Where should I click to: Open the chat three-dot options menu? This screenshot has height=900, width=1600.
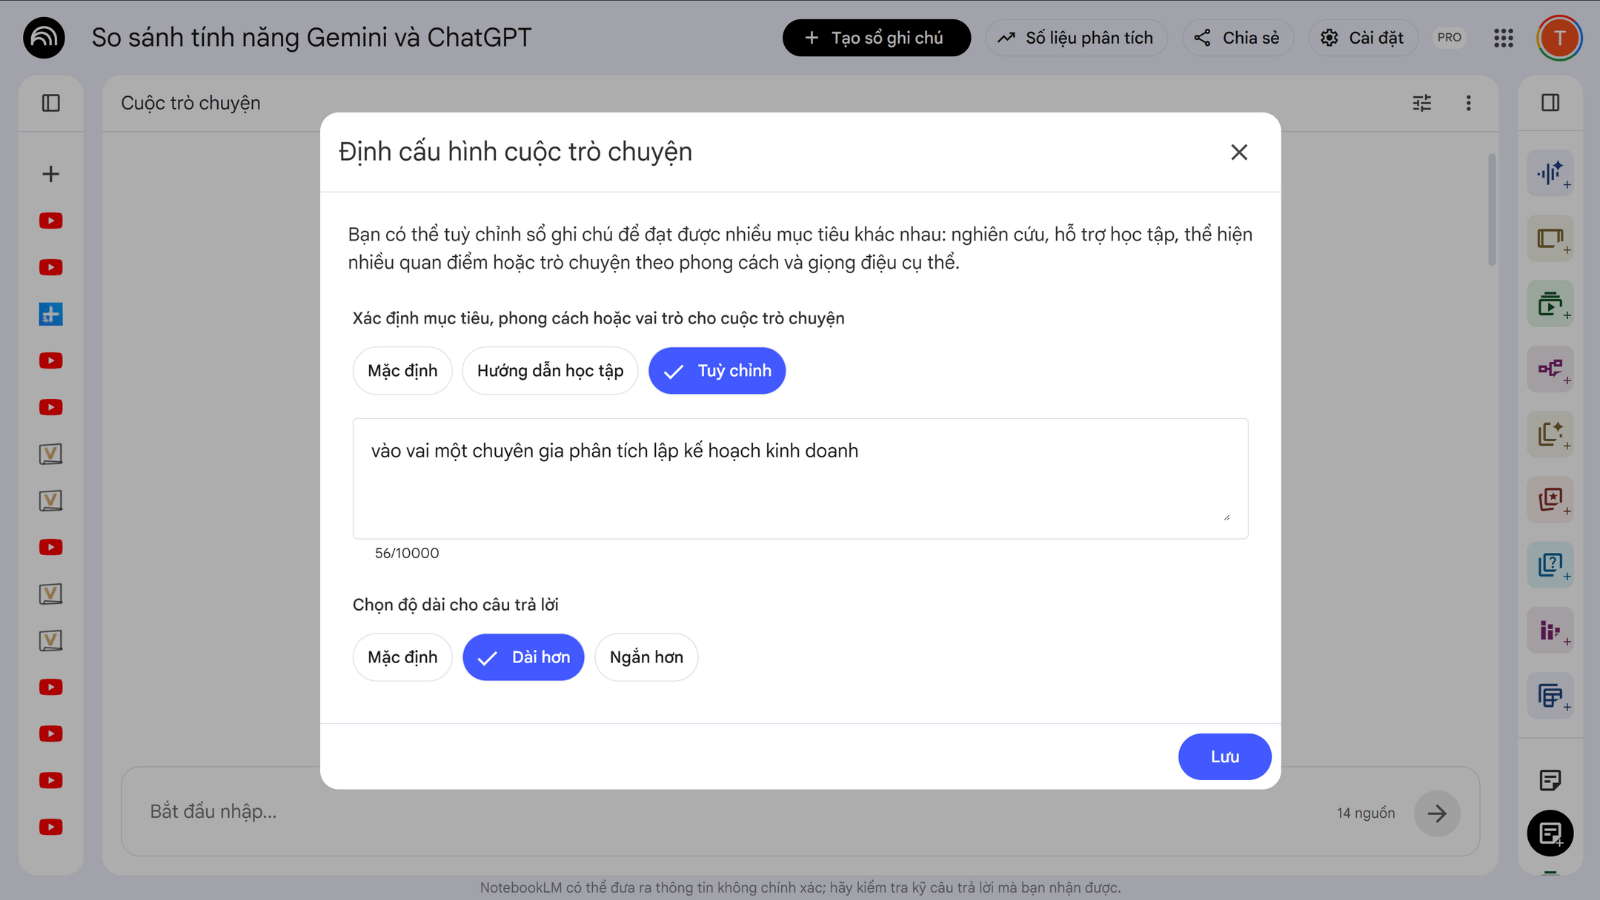[x=1468, y=103]
